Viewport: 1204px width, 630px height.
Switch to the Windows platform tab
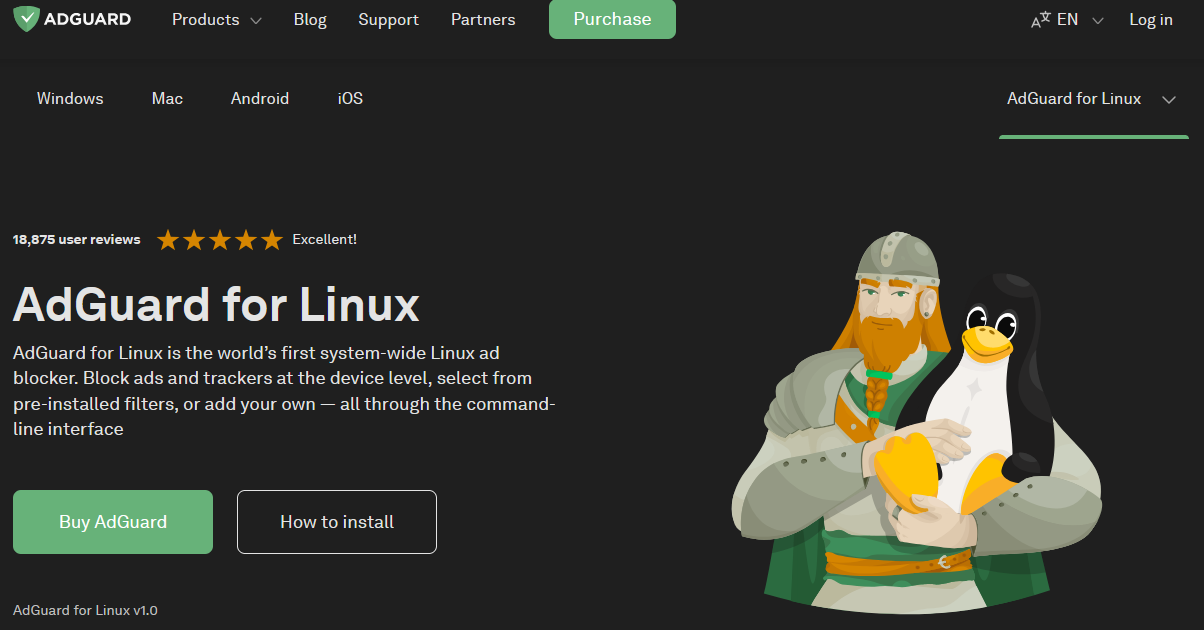[70, 98]
